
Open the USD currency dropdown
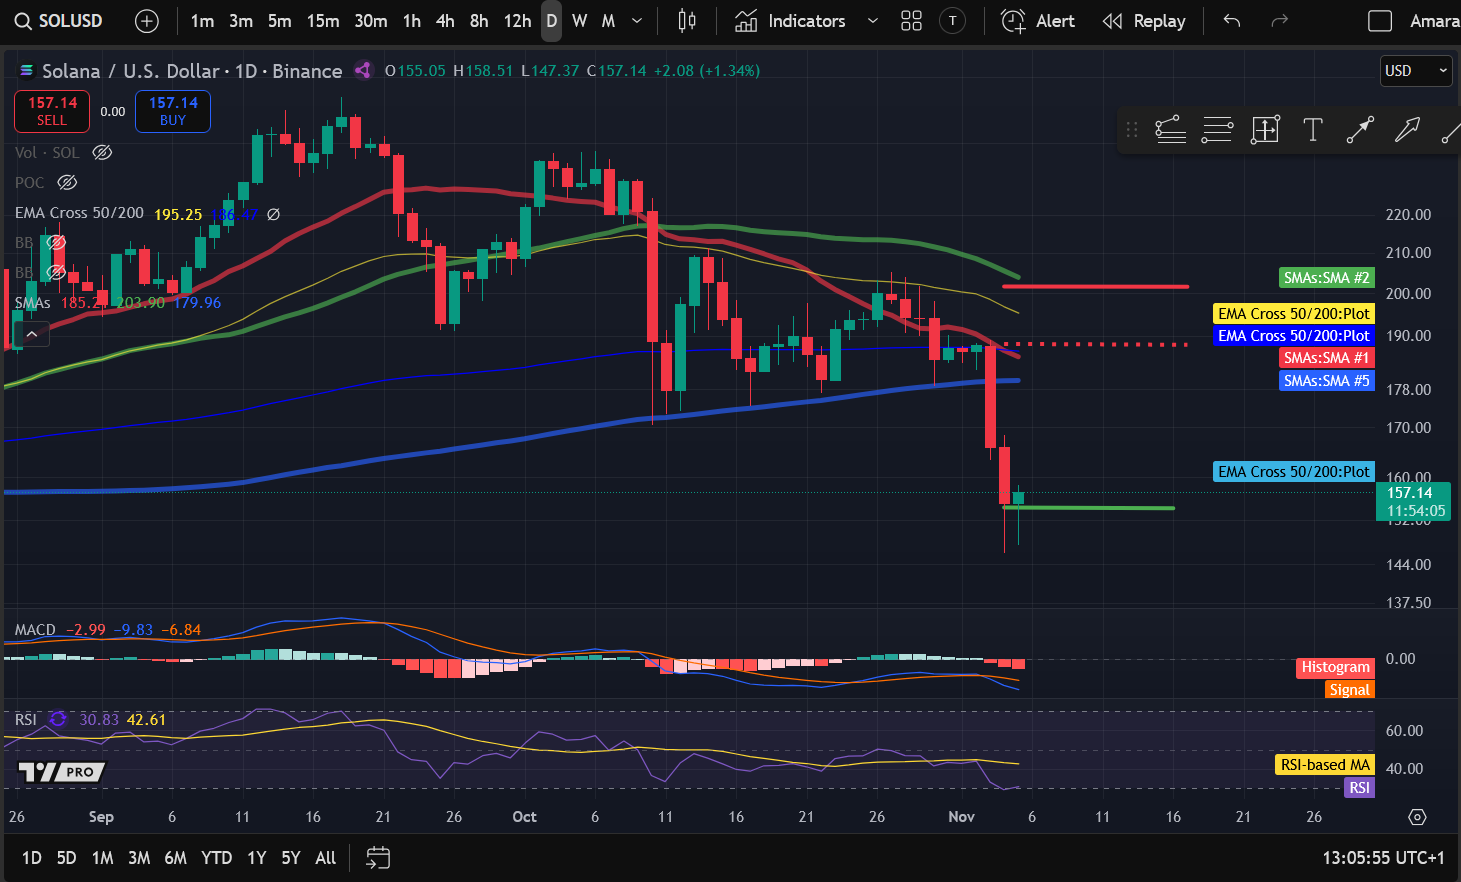1416,71
